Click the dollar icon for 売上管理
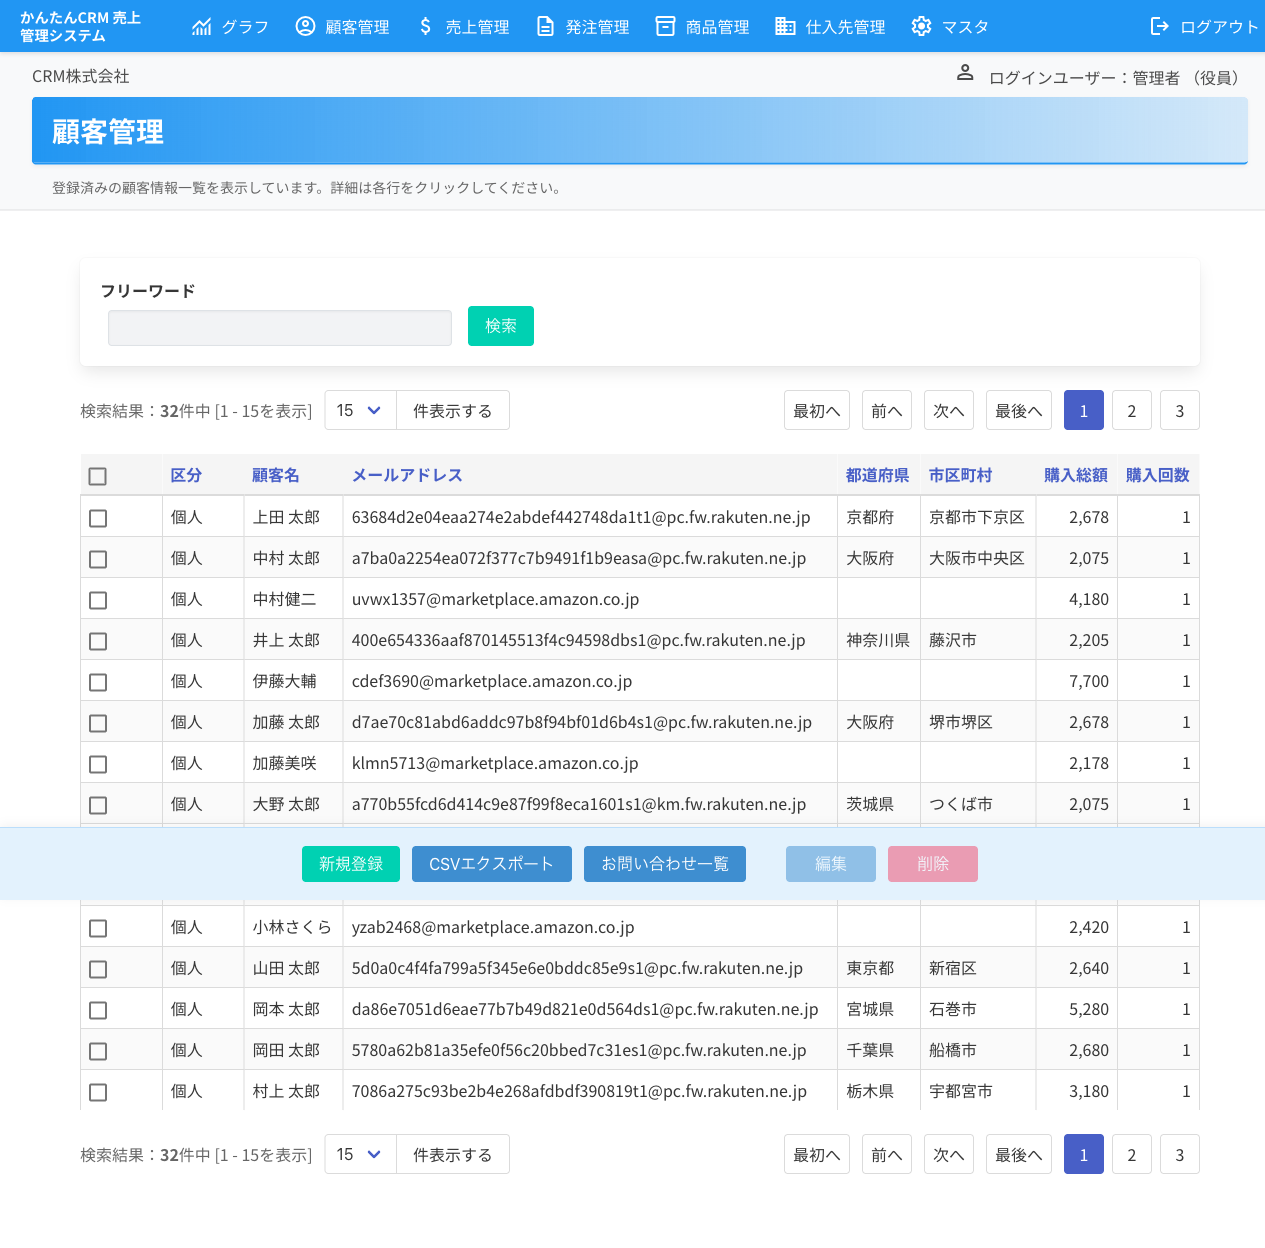Viewport: 1265px width, 1248px height. pos(424,26)
